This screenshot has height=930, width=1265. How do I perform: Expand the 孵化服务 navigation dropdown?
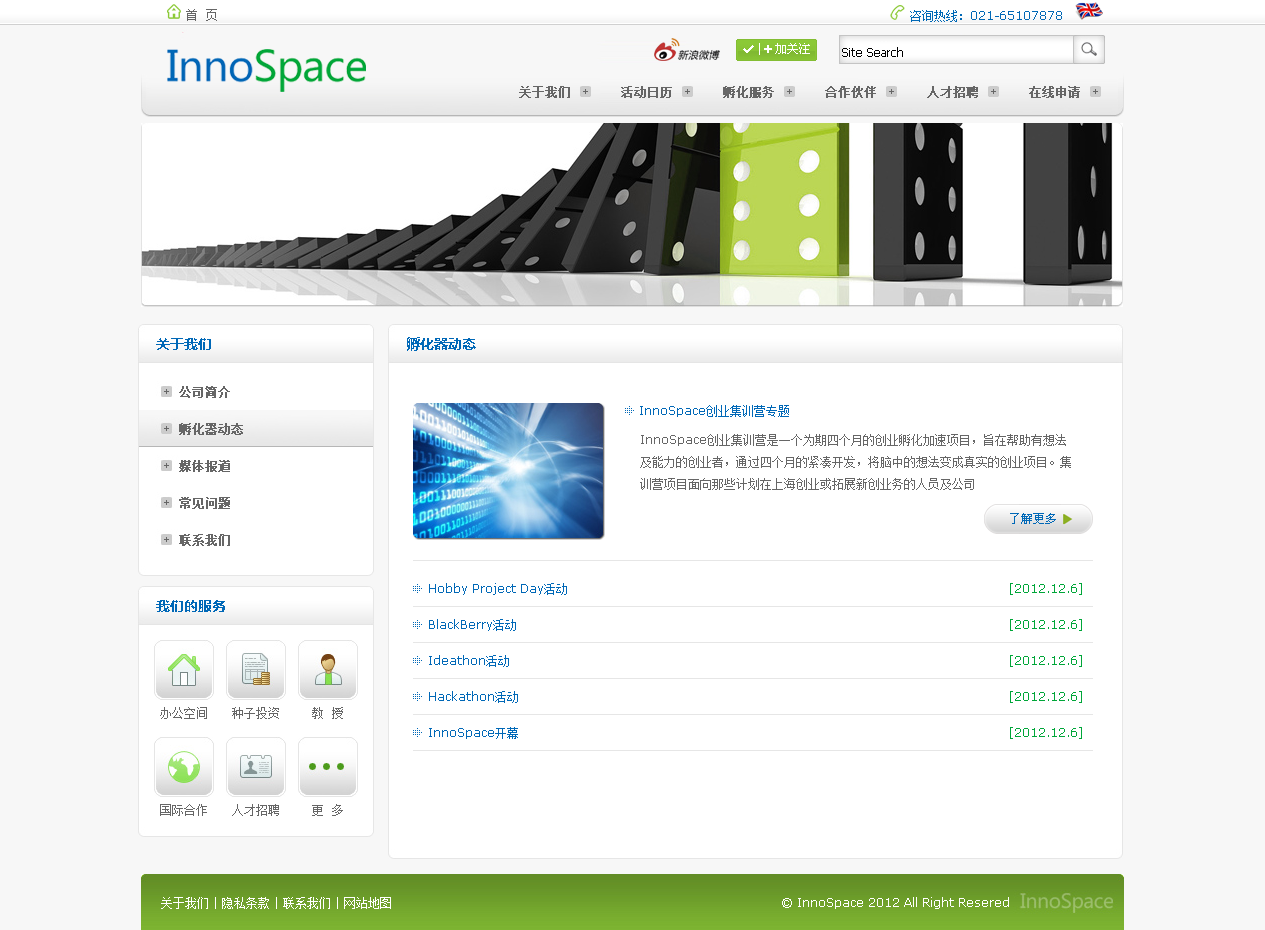pyautogui.click(x=758, y=92)
